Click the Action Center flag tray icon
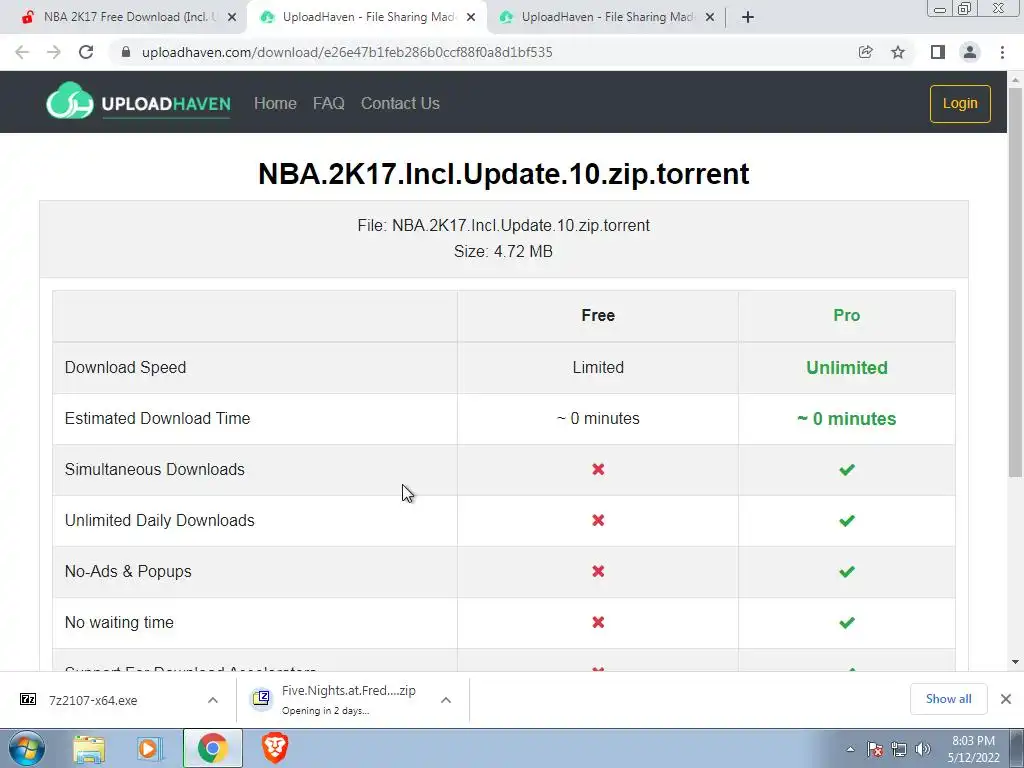This screenshot has width=1024, height=768. pyautogui.click(x=875, y=749)
